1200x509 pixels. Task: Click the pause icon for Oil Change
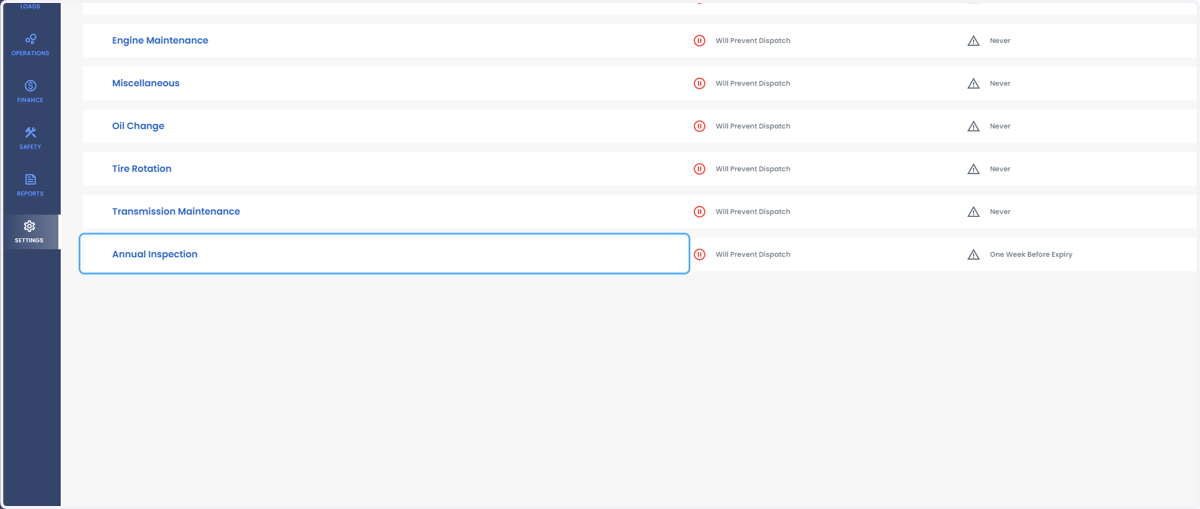point(700,126)
